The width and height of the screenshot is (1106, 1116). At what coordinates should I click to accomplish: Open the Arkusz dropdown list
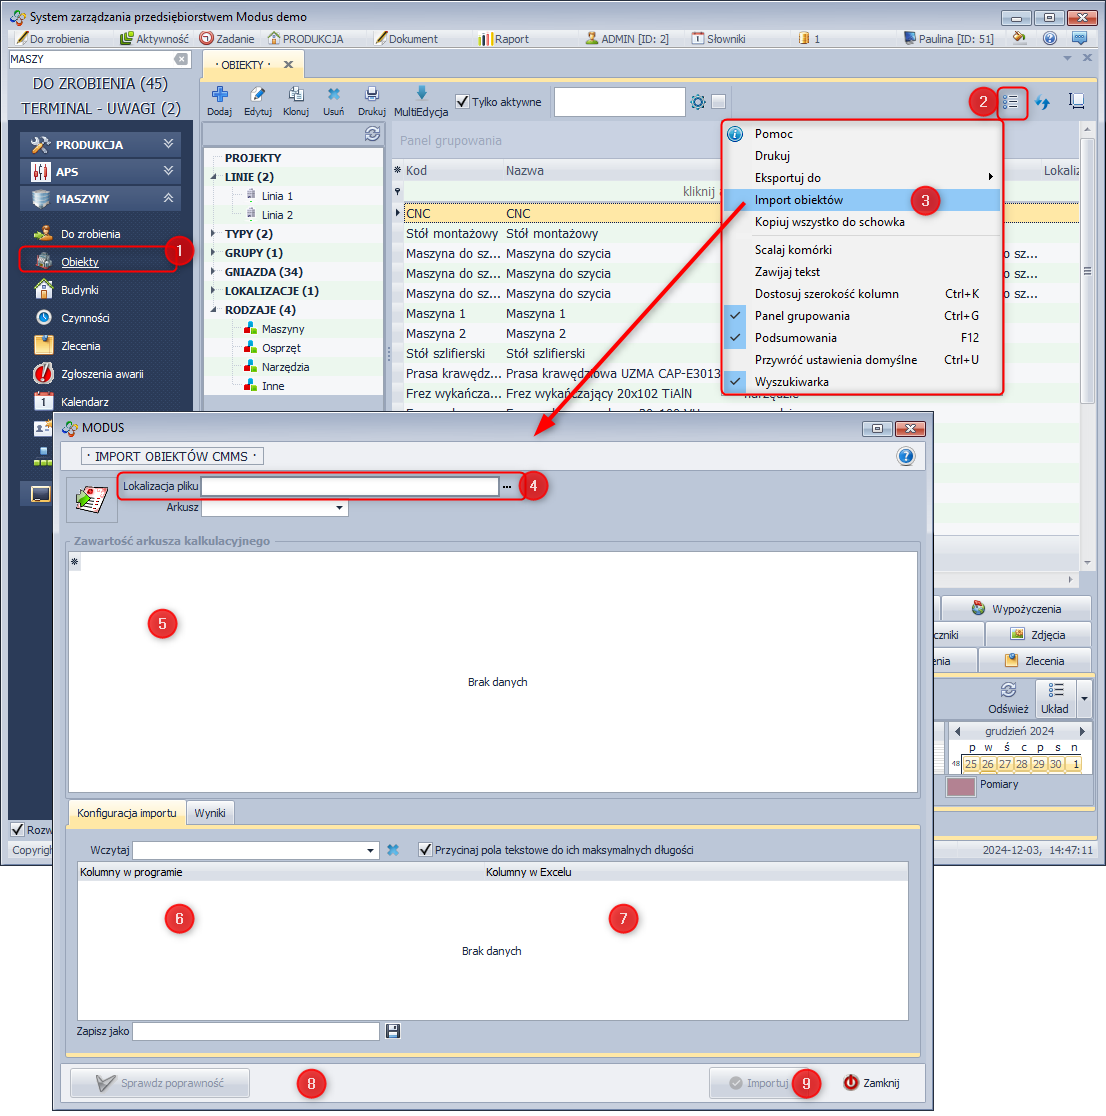click(340, 508)
